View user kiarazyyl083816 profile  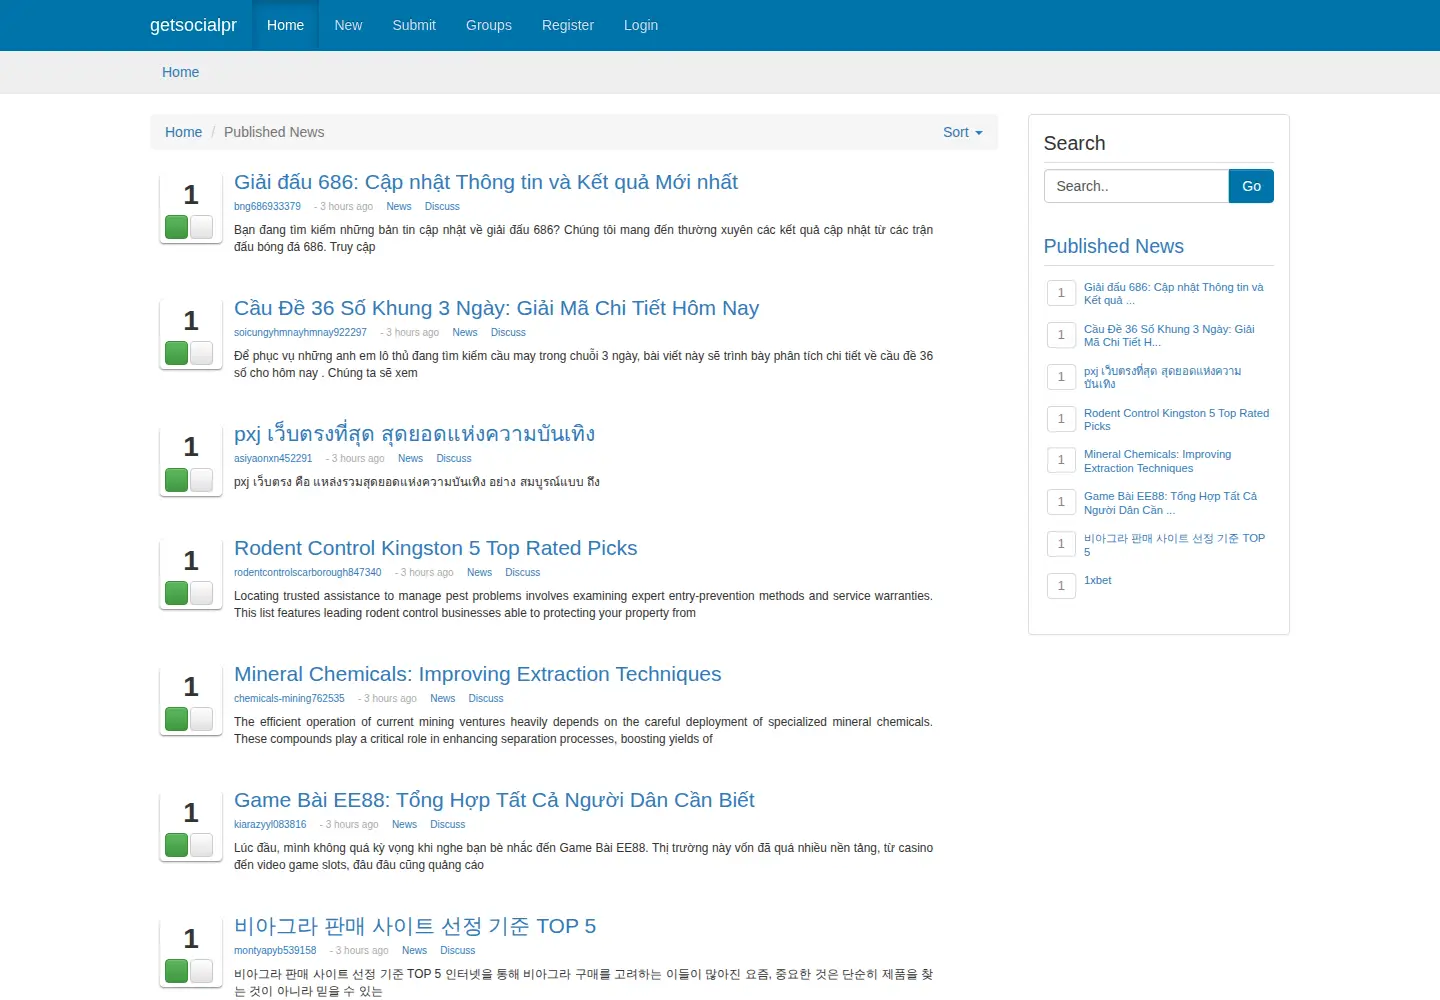(x=270, y=825)
